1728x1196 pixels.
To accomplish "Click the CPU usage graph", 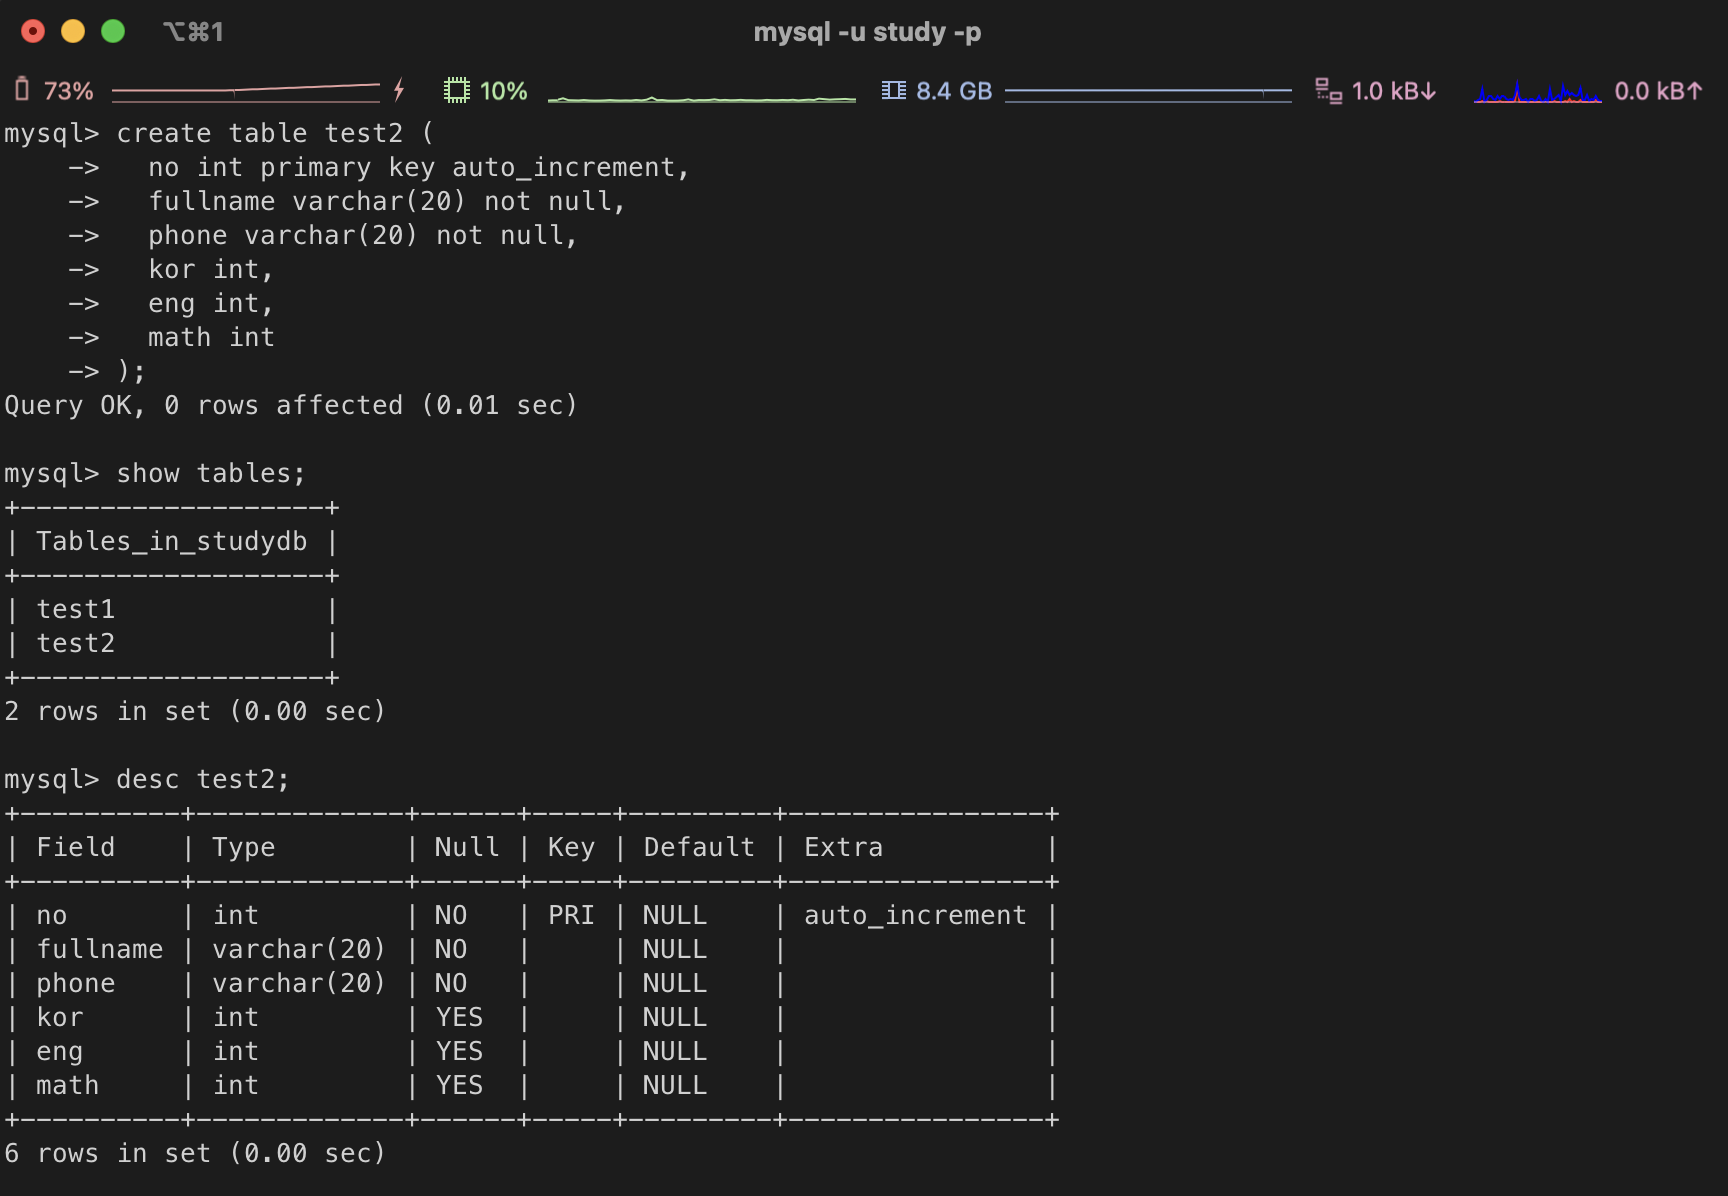I will tap(702, 96).
